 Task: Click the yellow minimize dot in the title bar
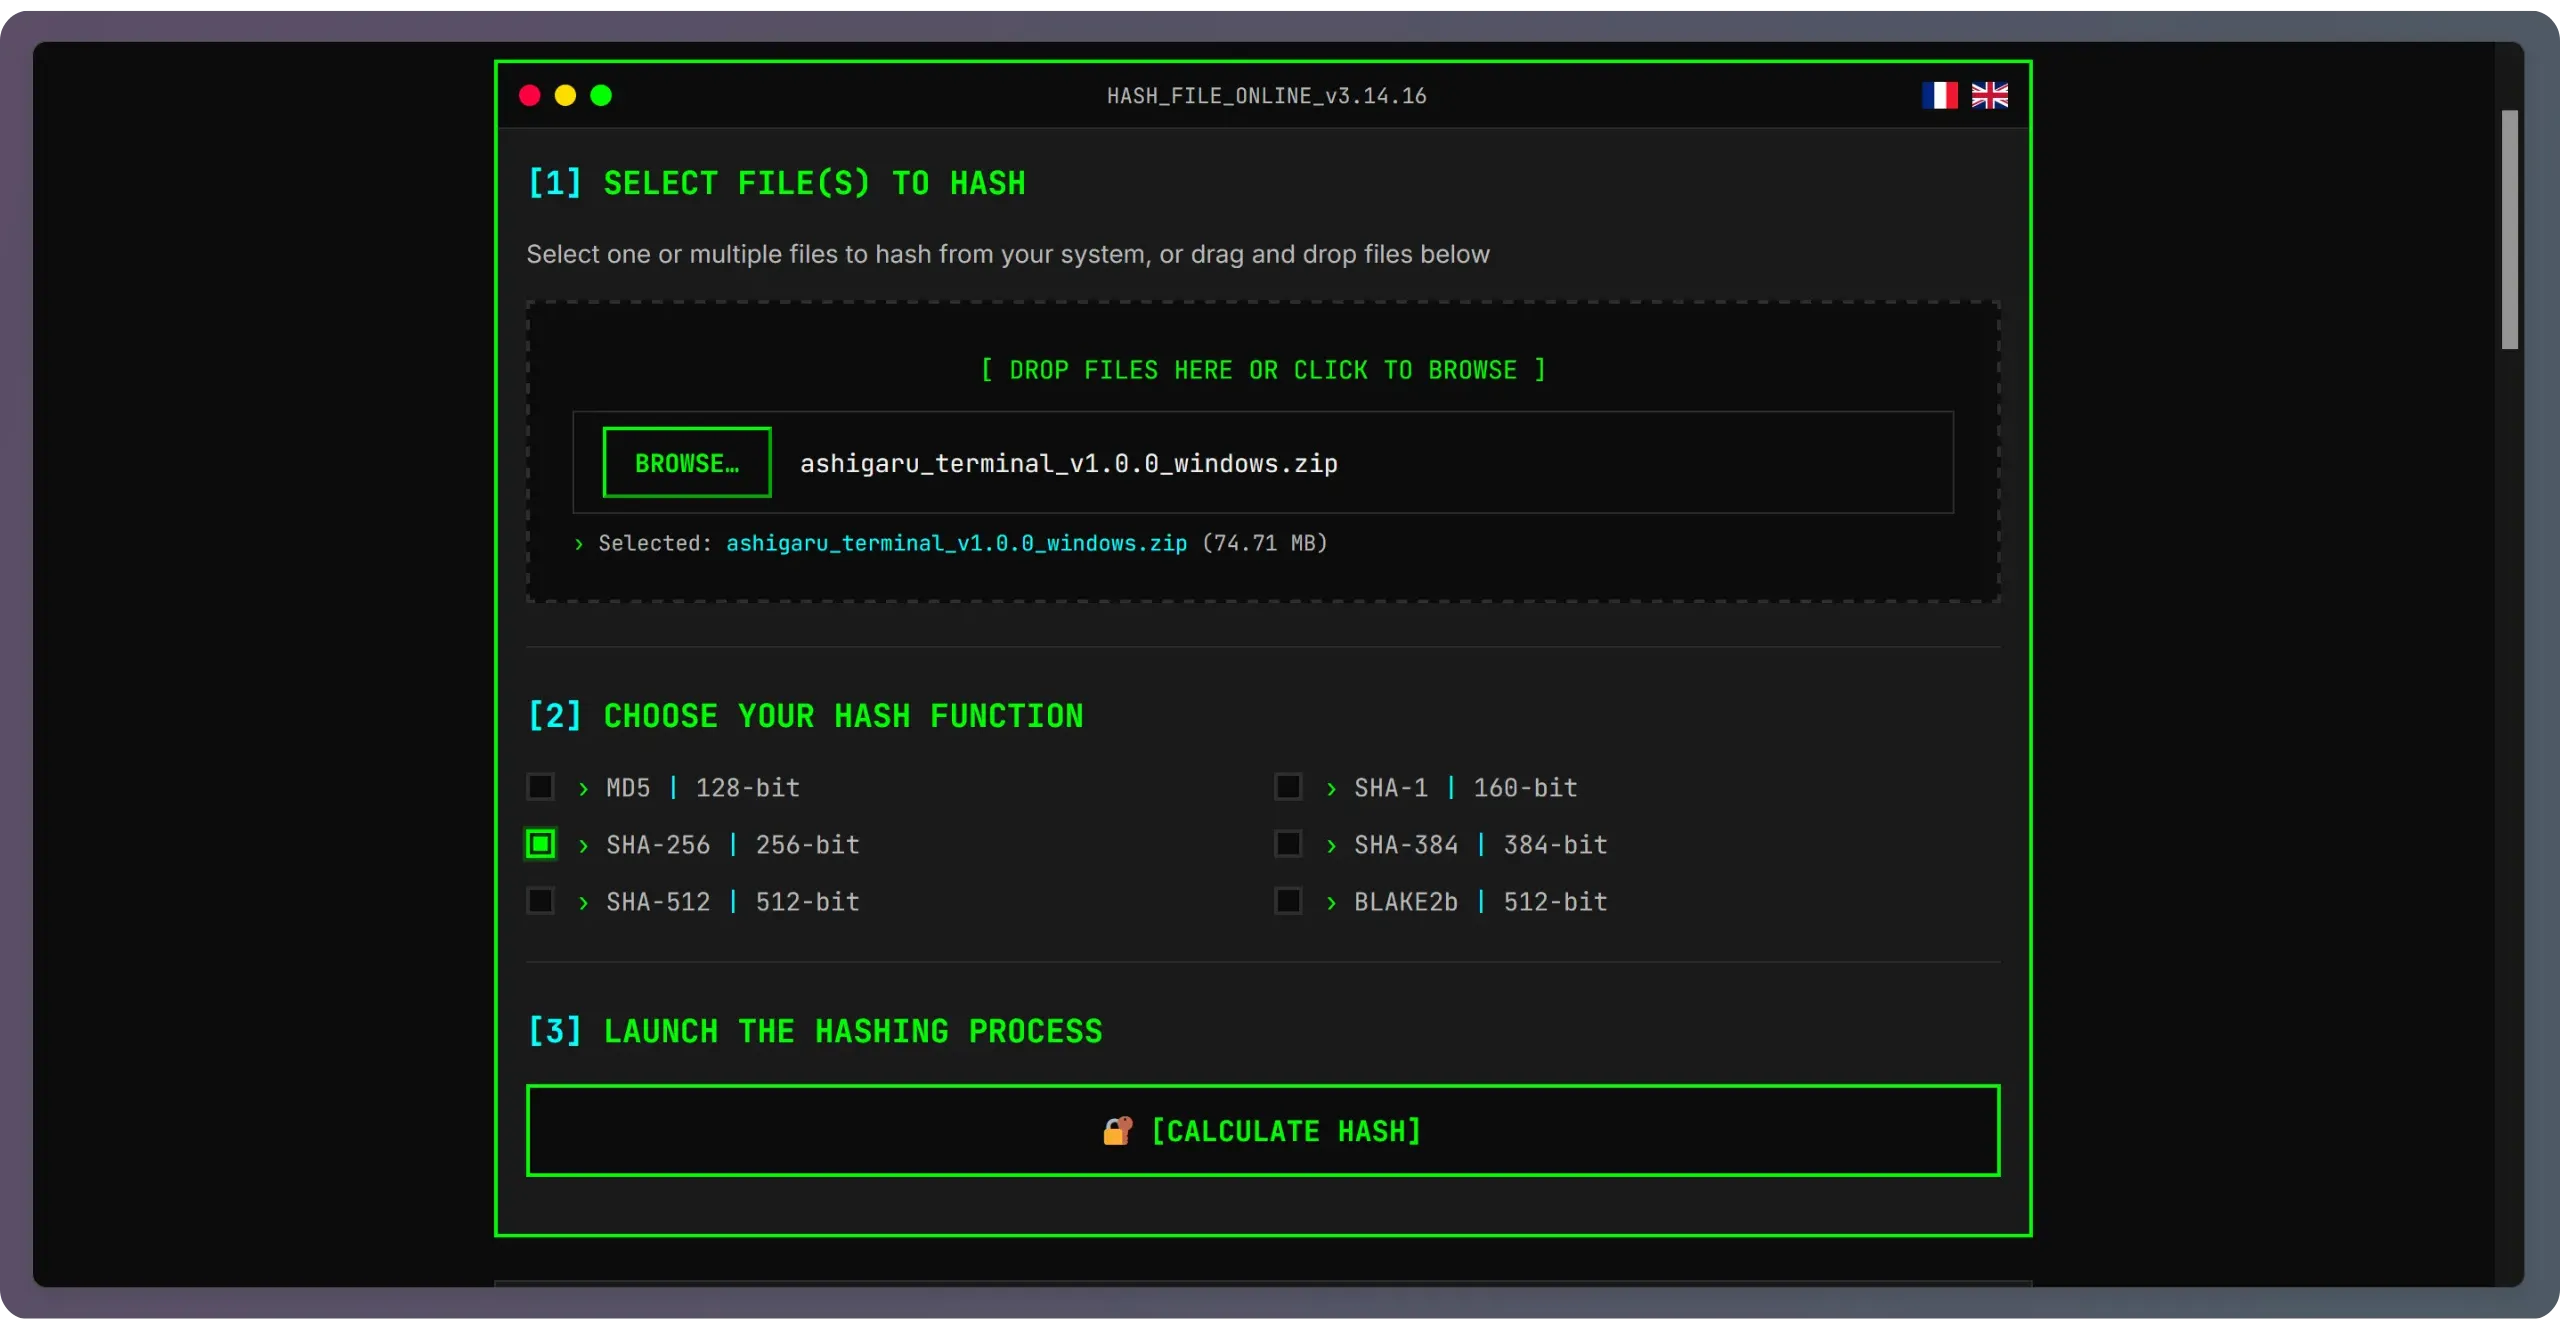click(x=565, y=95)
